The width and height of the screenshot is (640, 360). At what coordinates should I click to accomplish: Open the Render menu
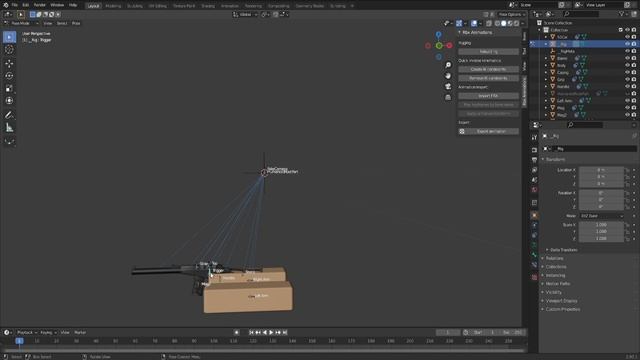(40, 5)
